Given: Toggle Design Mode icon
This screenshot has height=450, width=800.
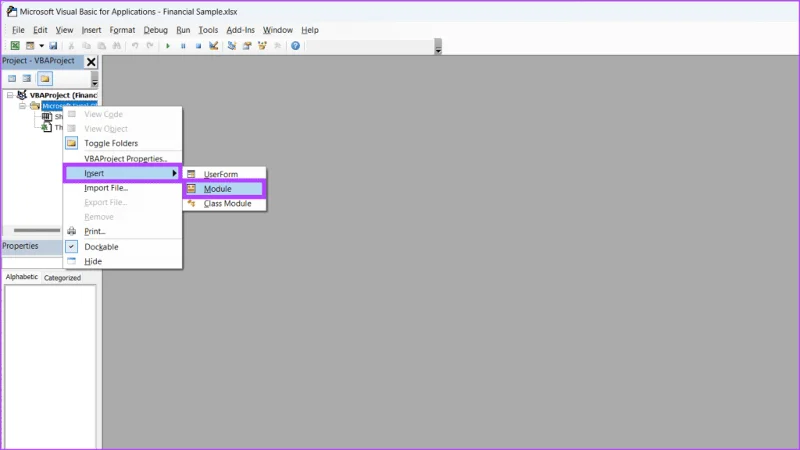Looking at the screenshot, I should (x=214, y=46).
